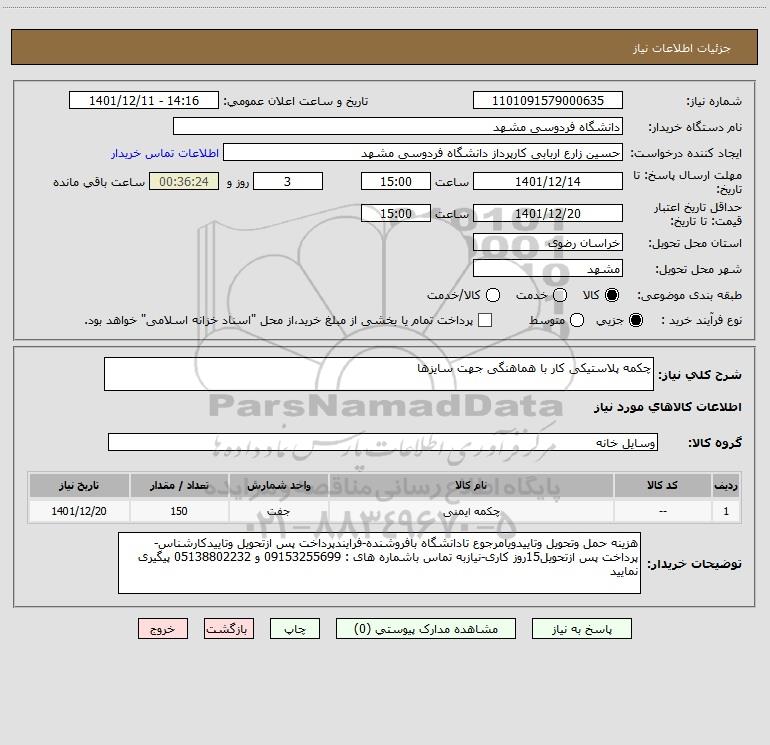The width and height of the screenshot is (770, 745).
Task: Click the remaining time 00:36:24 field
Action: (x=184, y=181)
